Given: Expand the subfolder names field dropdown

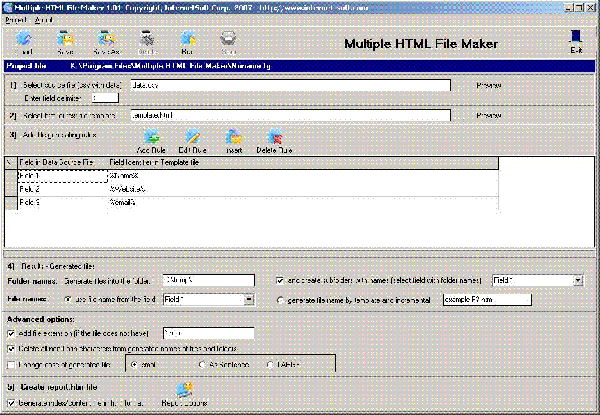Looking at the screenshot, I should pos(579,280).
